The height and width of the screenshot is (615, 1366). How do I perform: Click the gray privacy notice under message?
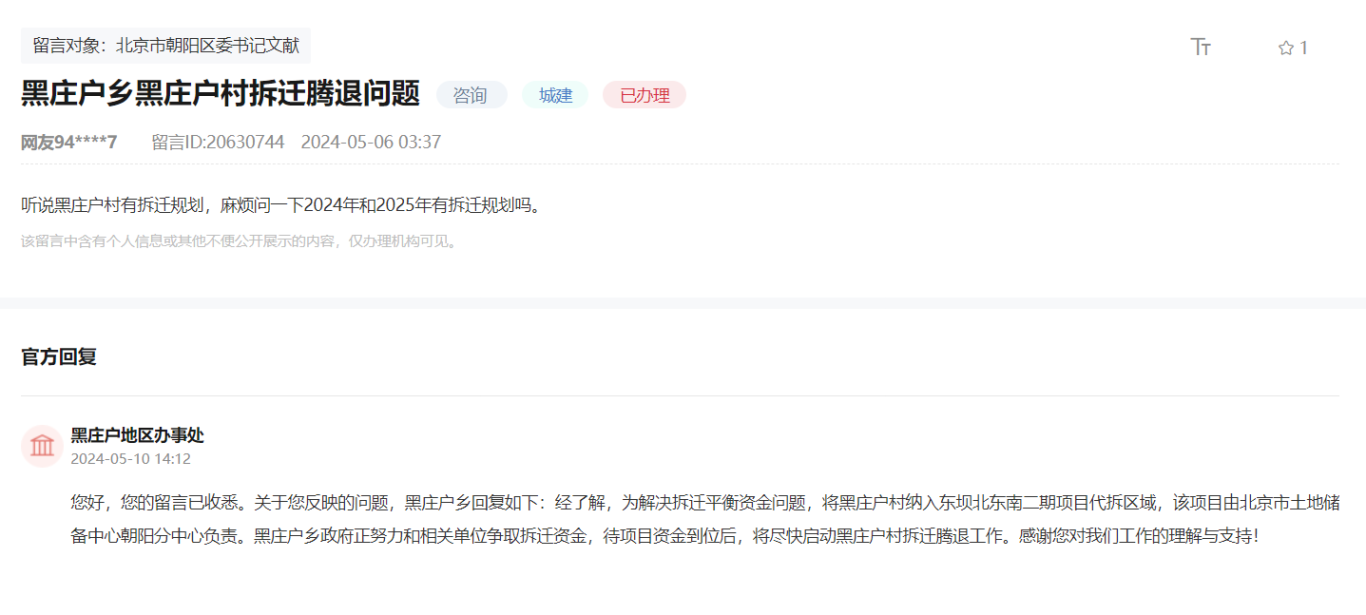tap(239, 241)
